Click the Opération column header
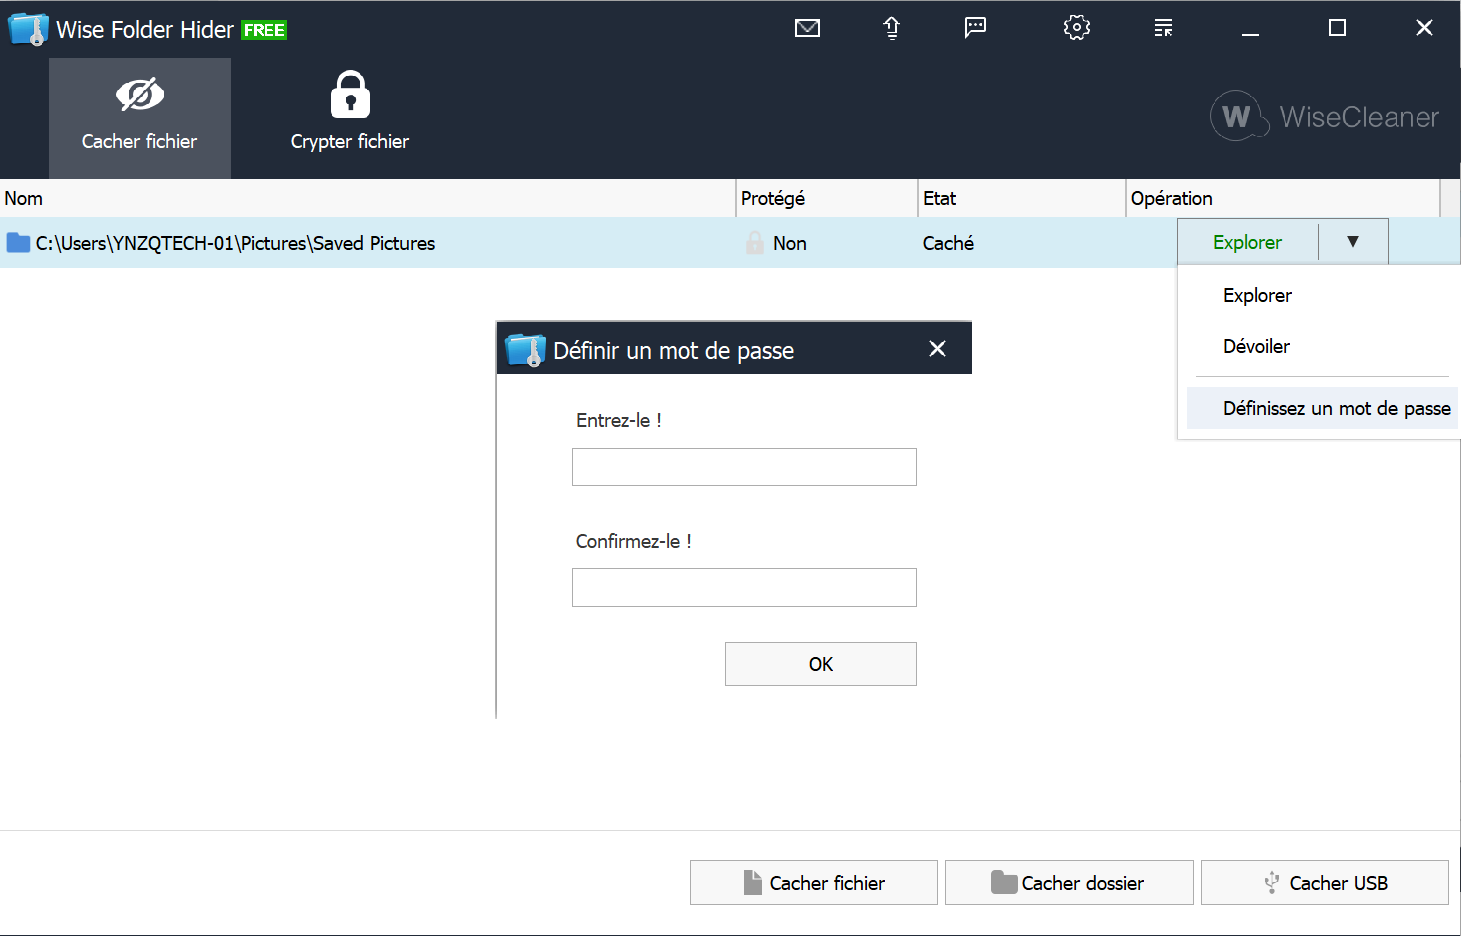Viewport: 1461px width, 936px height. click(1283, 198)
